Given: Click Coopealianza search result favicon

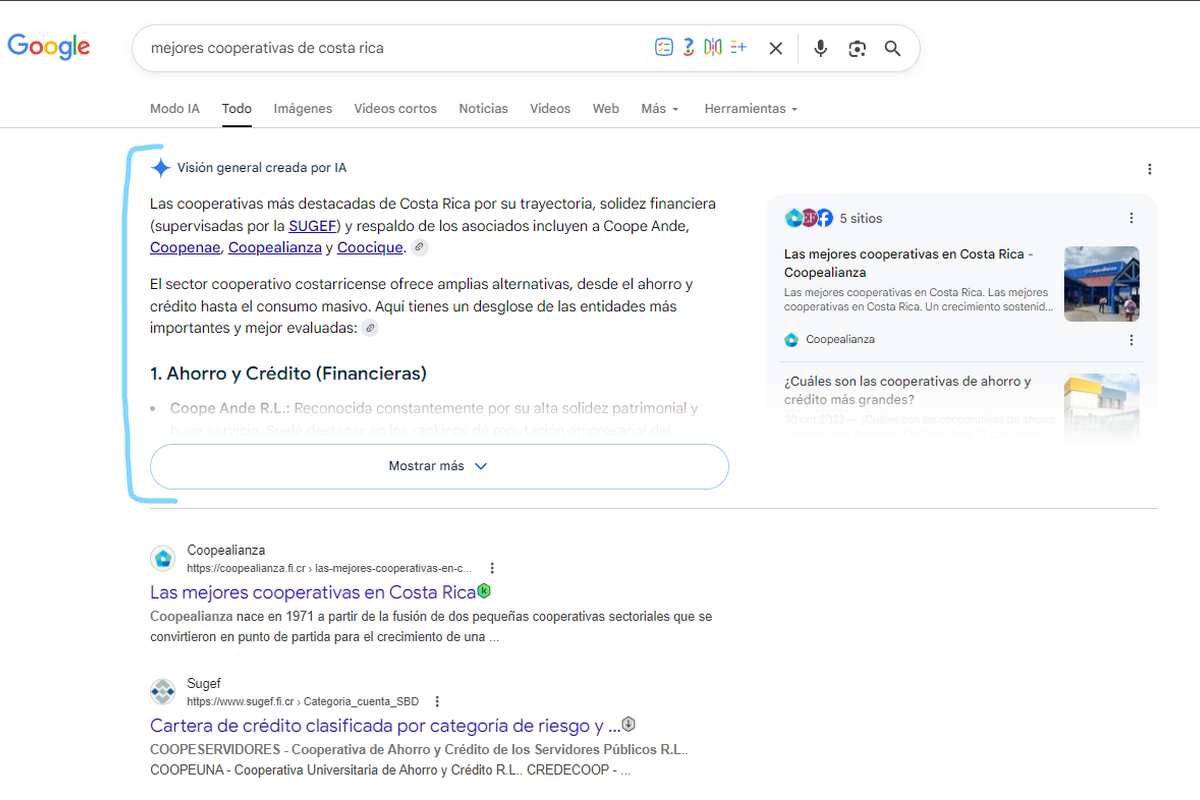Looking at the screenshot, I should point(163,558).
